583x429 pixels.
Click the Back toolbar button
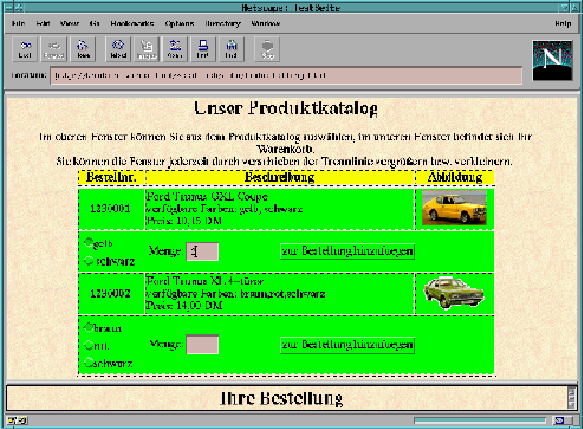coord(25,49)
